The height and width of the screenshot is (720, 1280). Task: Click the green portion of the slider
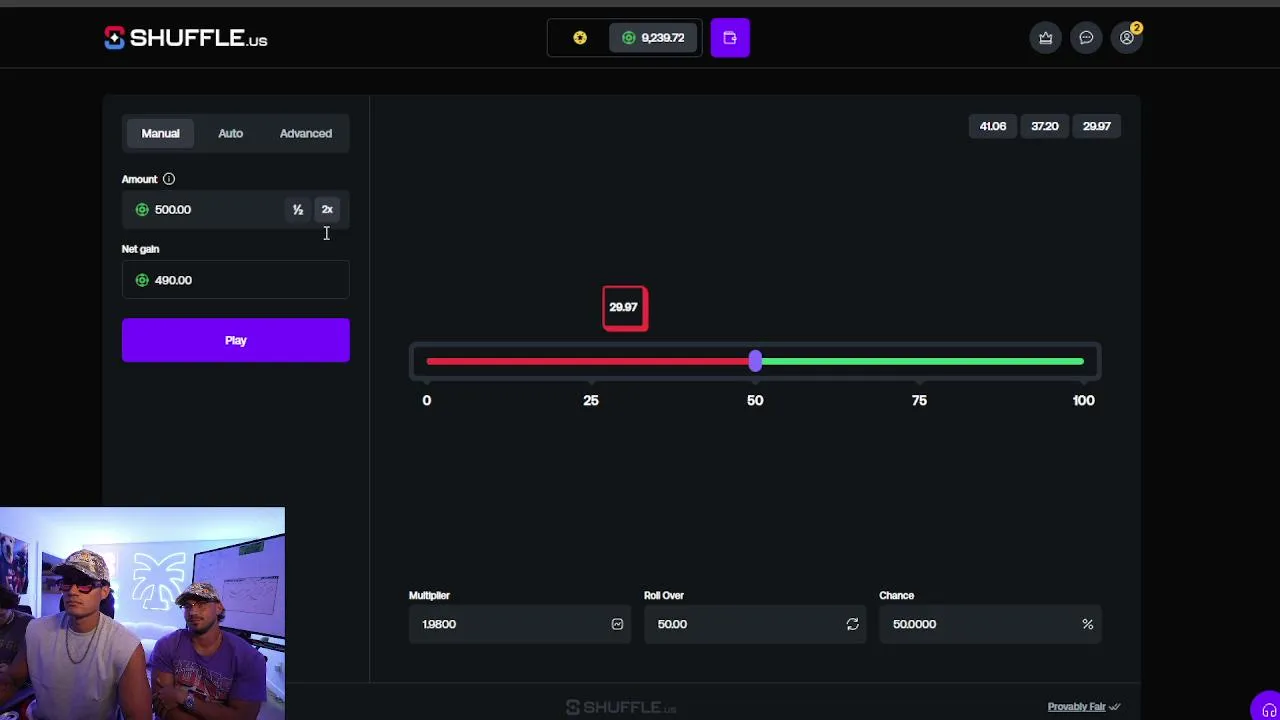point(922,361)
